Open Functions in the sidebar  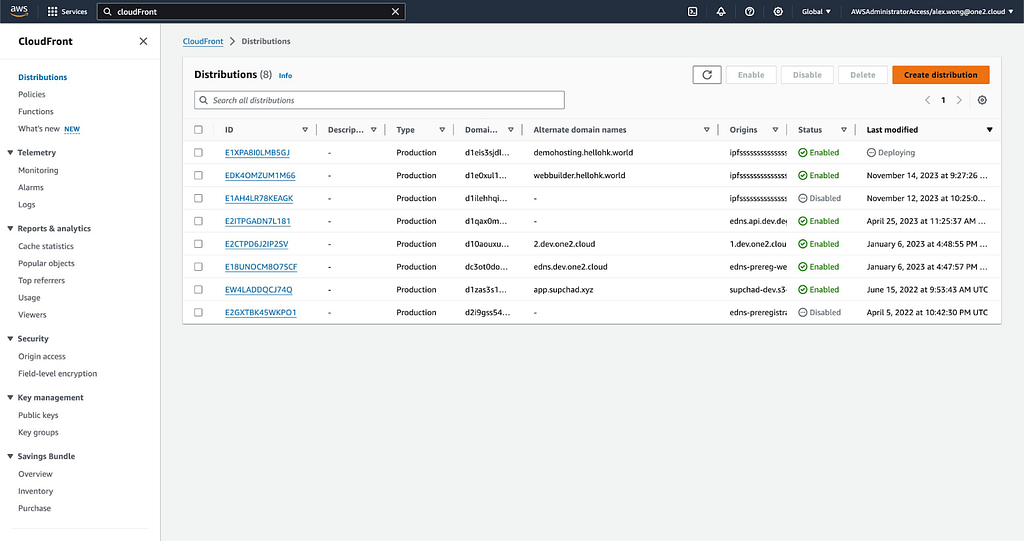tap(36, 112)
